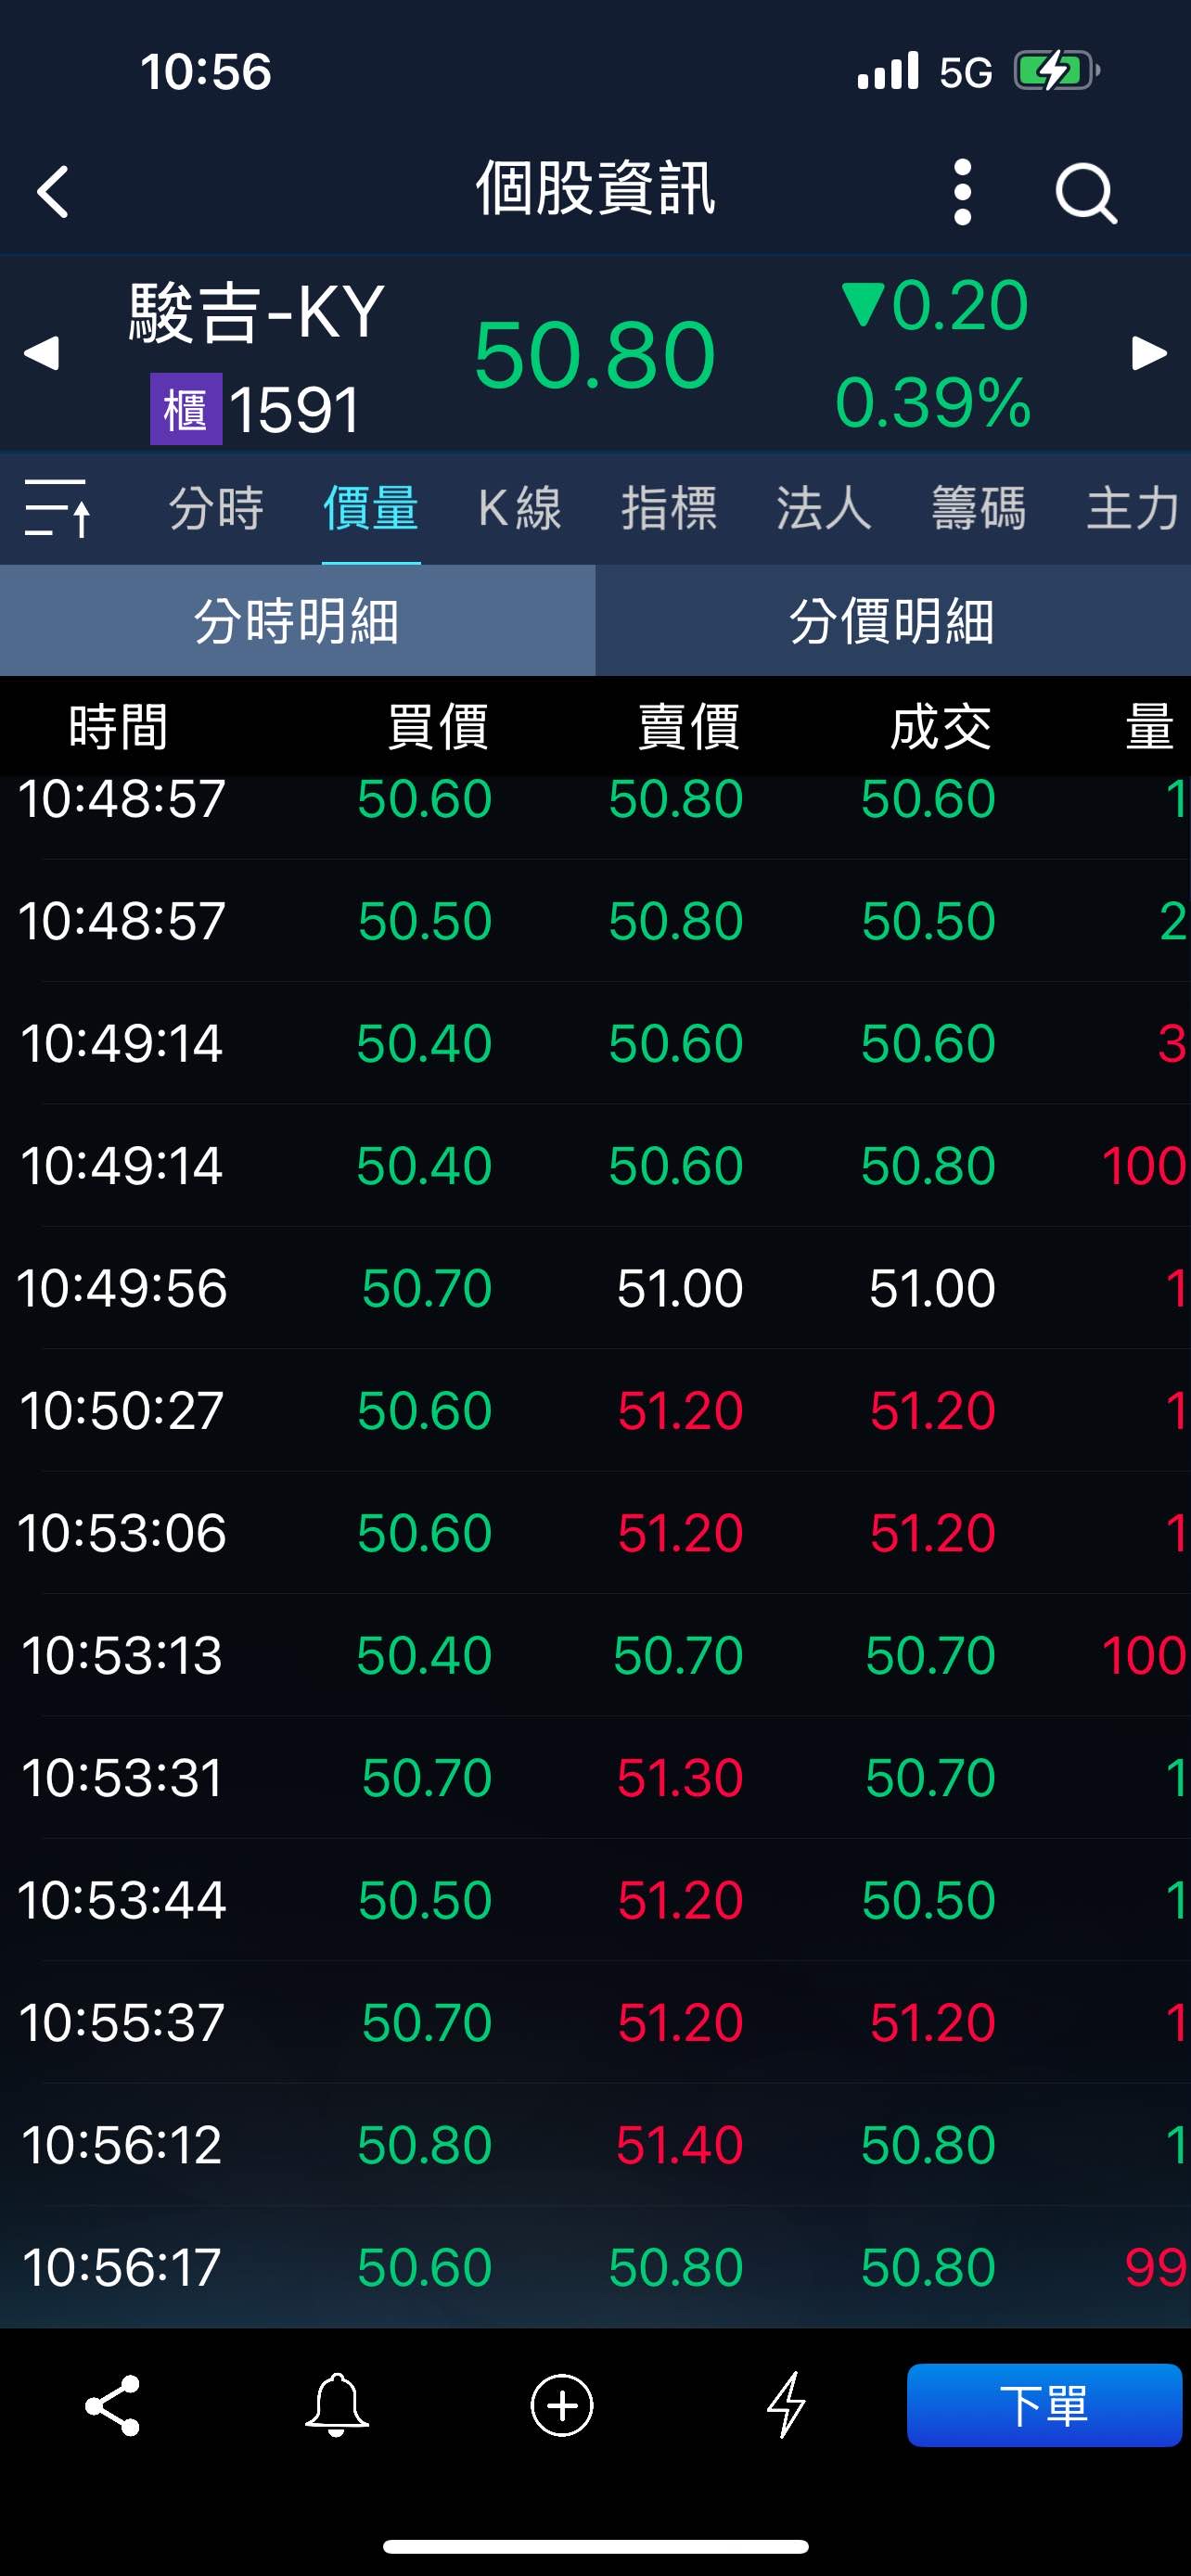
Task: Tap the price change ▼0.20
Action: (x=935, y=306)
